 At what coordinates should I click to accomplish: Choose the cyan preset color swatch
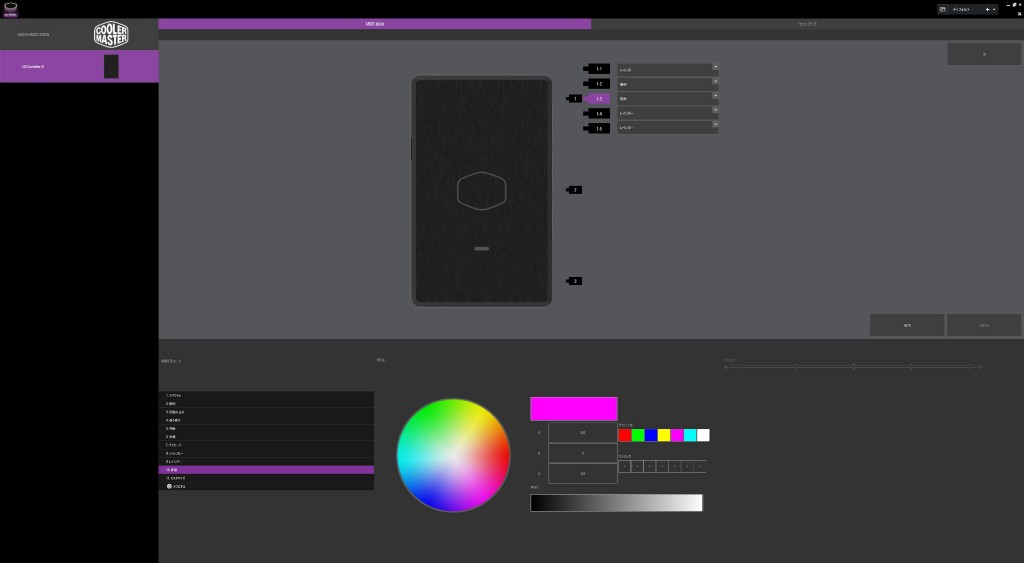pos(690,435)
